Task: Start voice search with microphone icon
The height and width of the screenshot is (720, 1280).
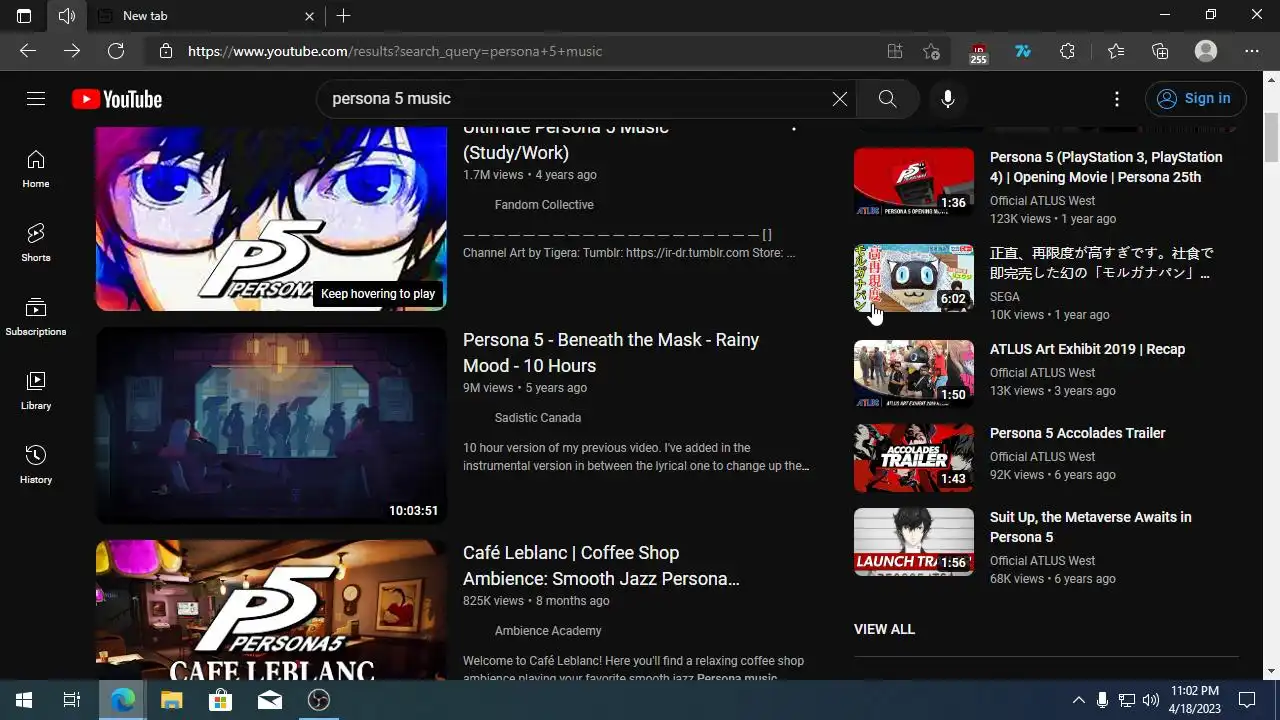Action: [948, 99]
